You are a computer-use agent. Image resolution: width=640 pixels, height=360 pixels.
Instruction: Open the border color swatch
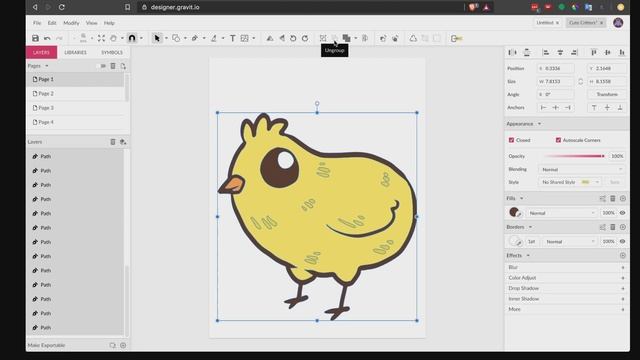click(515, 241)
